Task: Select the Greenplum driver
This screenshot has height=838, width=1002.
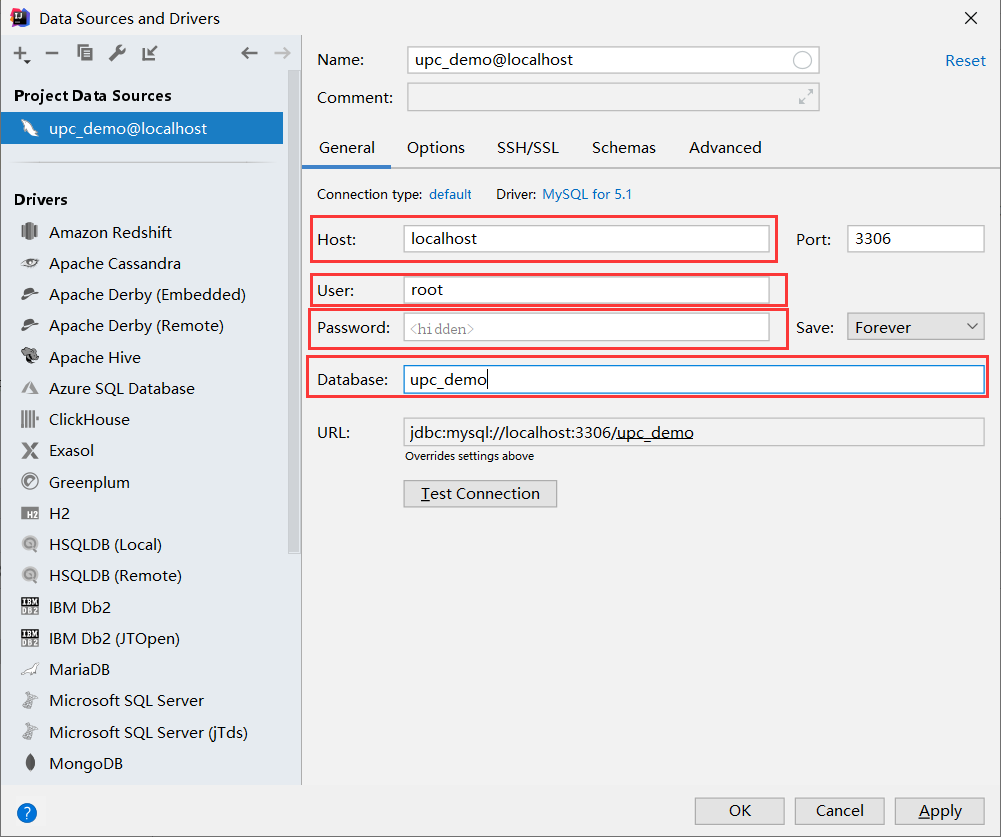Action: tap(89, 483)
